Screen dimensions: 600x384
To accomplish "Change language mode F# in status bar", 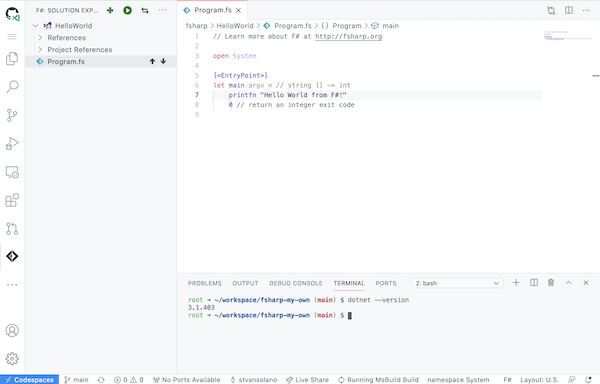I will click(507, 379).
